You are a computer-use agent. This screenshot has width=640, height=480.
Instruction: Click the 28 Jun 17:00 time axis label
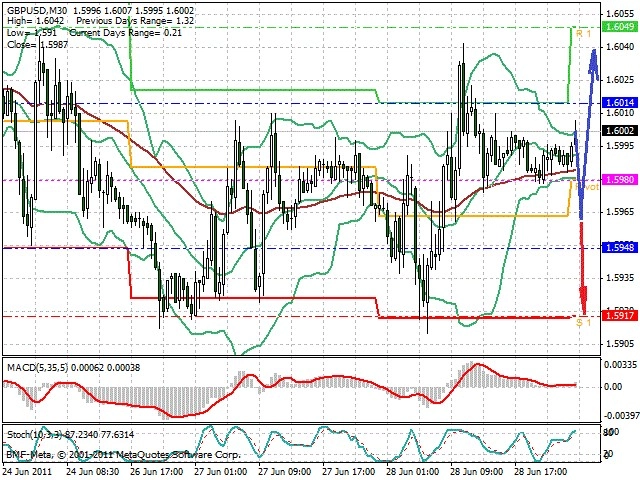tap(541, 472)
